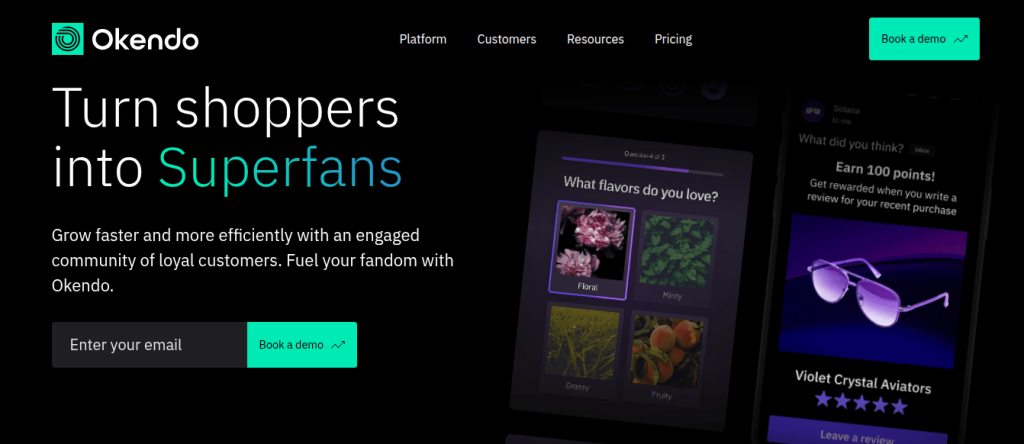The image size is (1024, 444).
Task: Open the Customers menu
Action: pyautogui.click(x=507, y=39)
